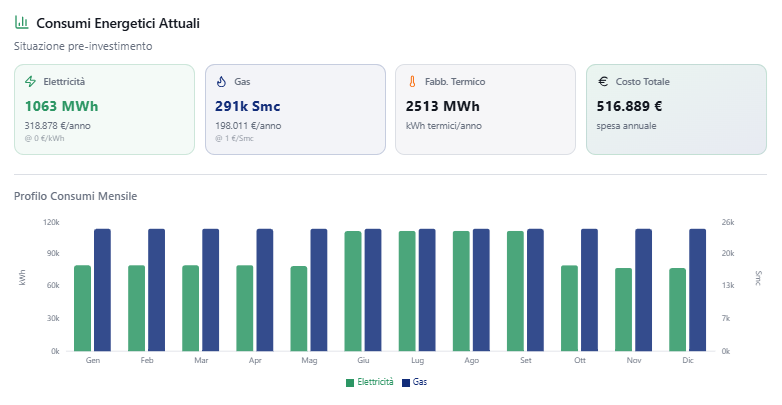Toggle Gas series via legend label
782x405 pixels.
tap(420, 382)
